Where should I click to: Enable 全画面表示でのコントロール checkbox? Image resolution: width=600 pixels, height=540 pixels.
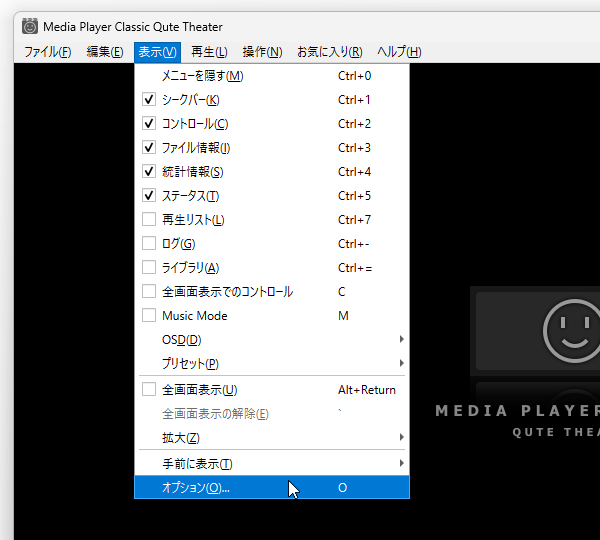pos(148,292)
